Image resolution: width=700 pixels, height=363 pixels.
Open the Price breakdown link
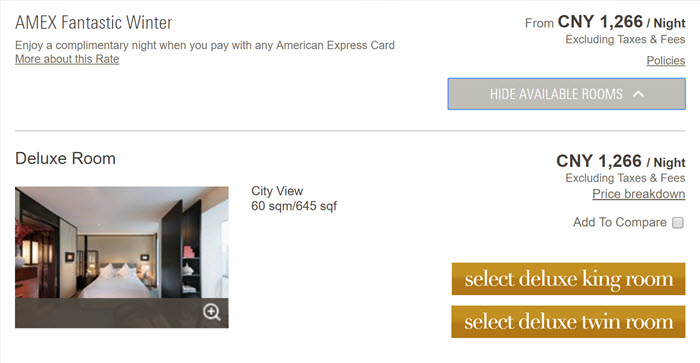click(638, 194)
